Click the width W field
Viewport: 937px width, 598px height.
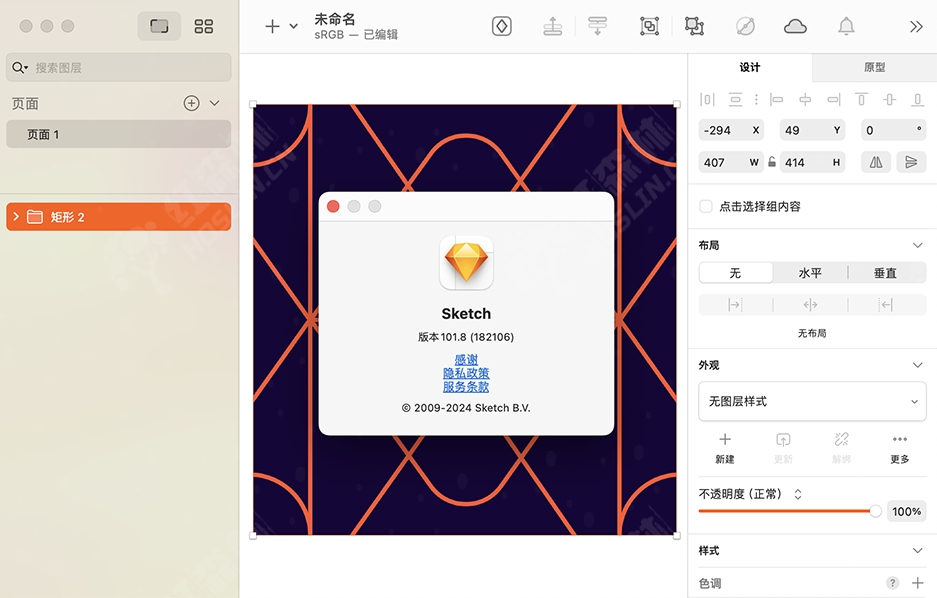[731, 162]
